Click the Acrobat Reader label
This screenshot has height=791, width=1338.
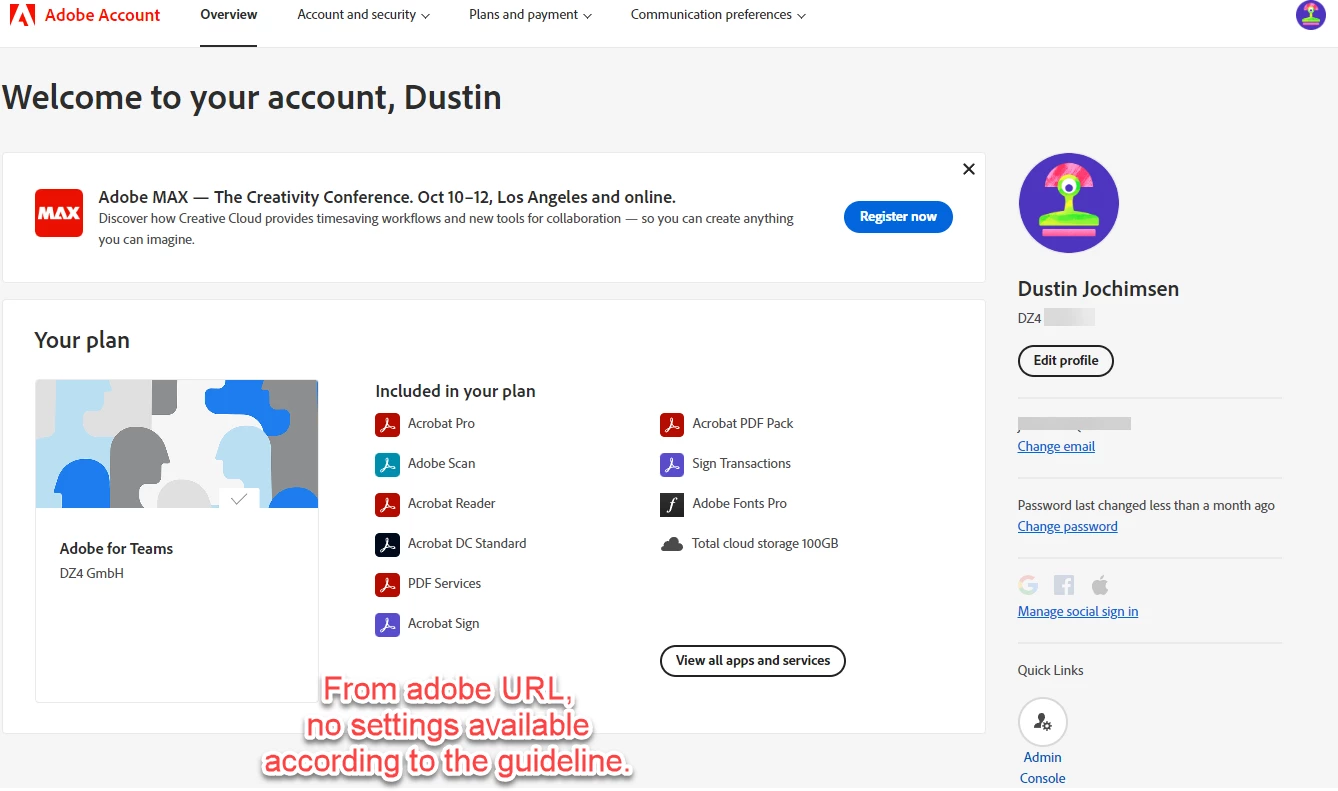click(451, 504)
